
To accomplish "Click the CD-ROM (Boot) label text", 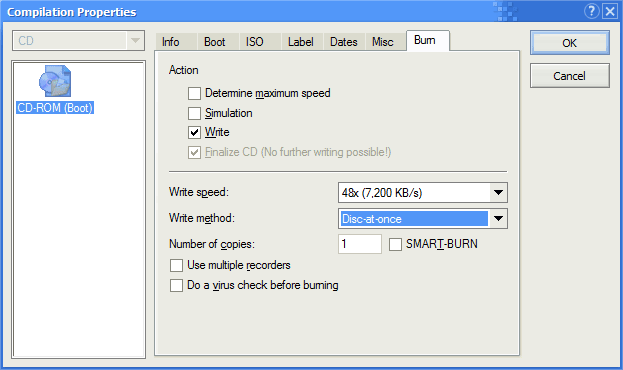I will click(55, 108).
